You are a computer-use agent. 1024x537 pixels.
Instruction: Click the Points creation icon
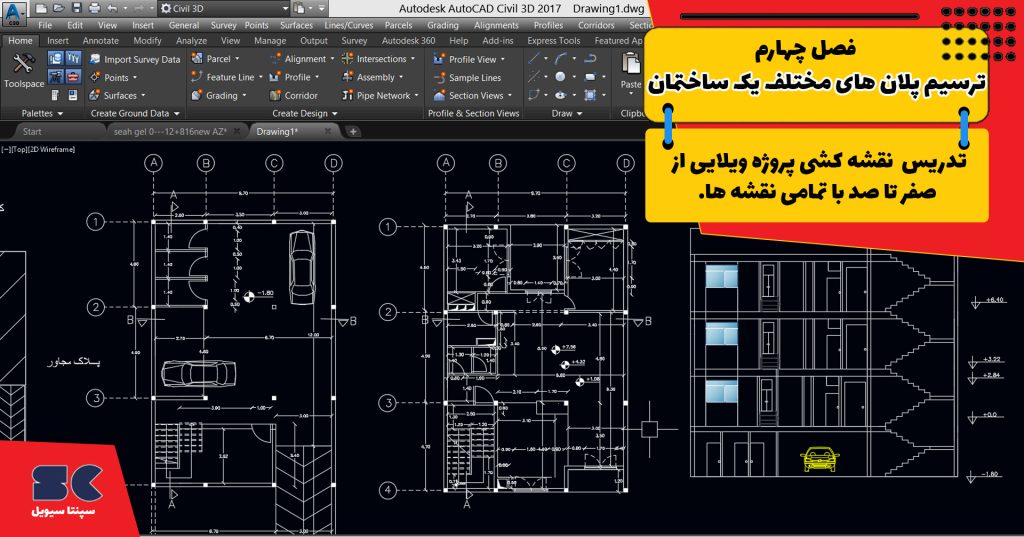95,77
